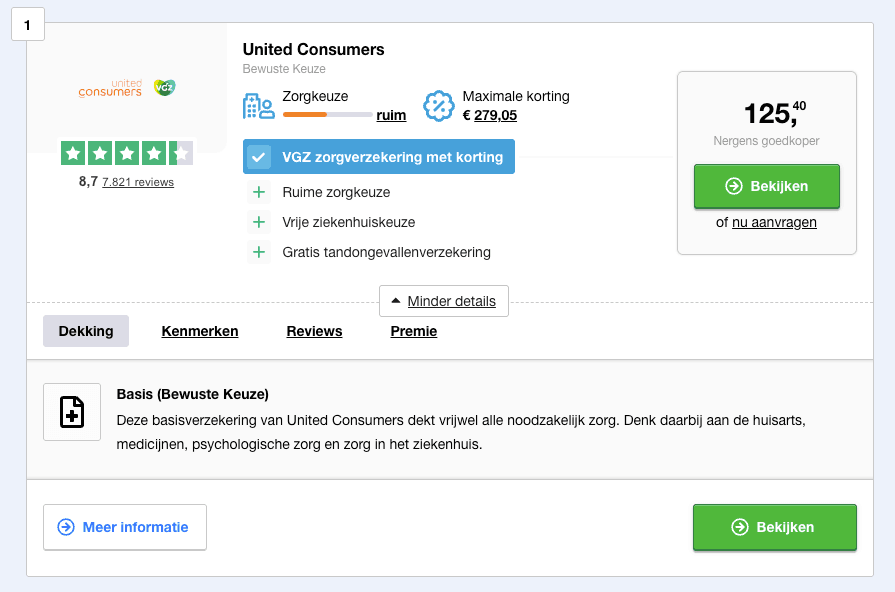Click the Zorgkeuze hospital building icon

click(x=259, y=106)
